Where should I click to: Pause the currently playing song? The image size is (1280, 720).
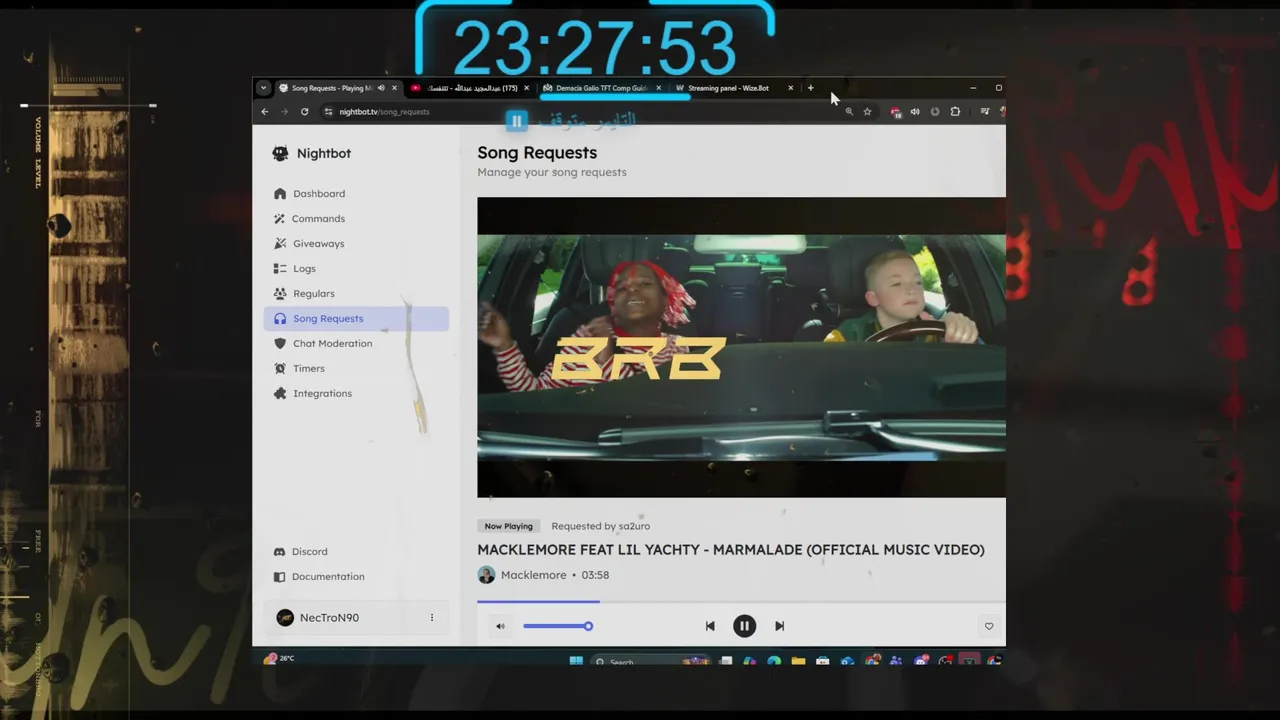744,626
